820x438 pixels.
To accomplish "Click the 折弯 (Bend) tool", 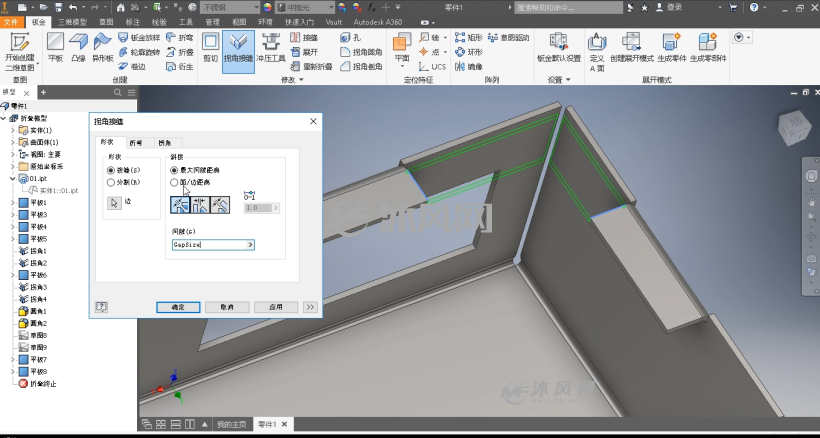I will click(x=179, y=38).
